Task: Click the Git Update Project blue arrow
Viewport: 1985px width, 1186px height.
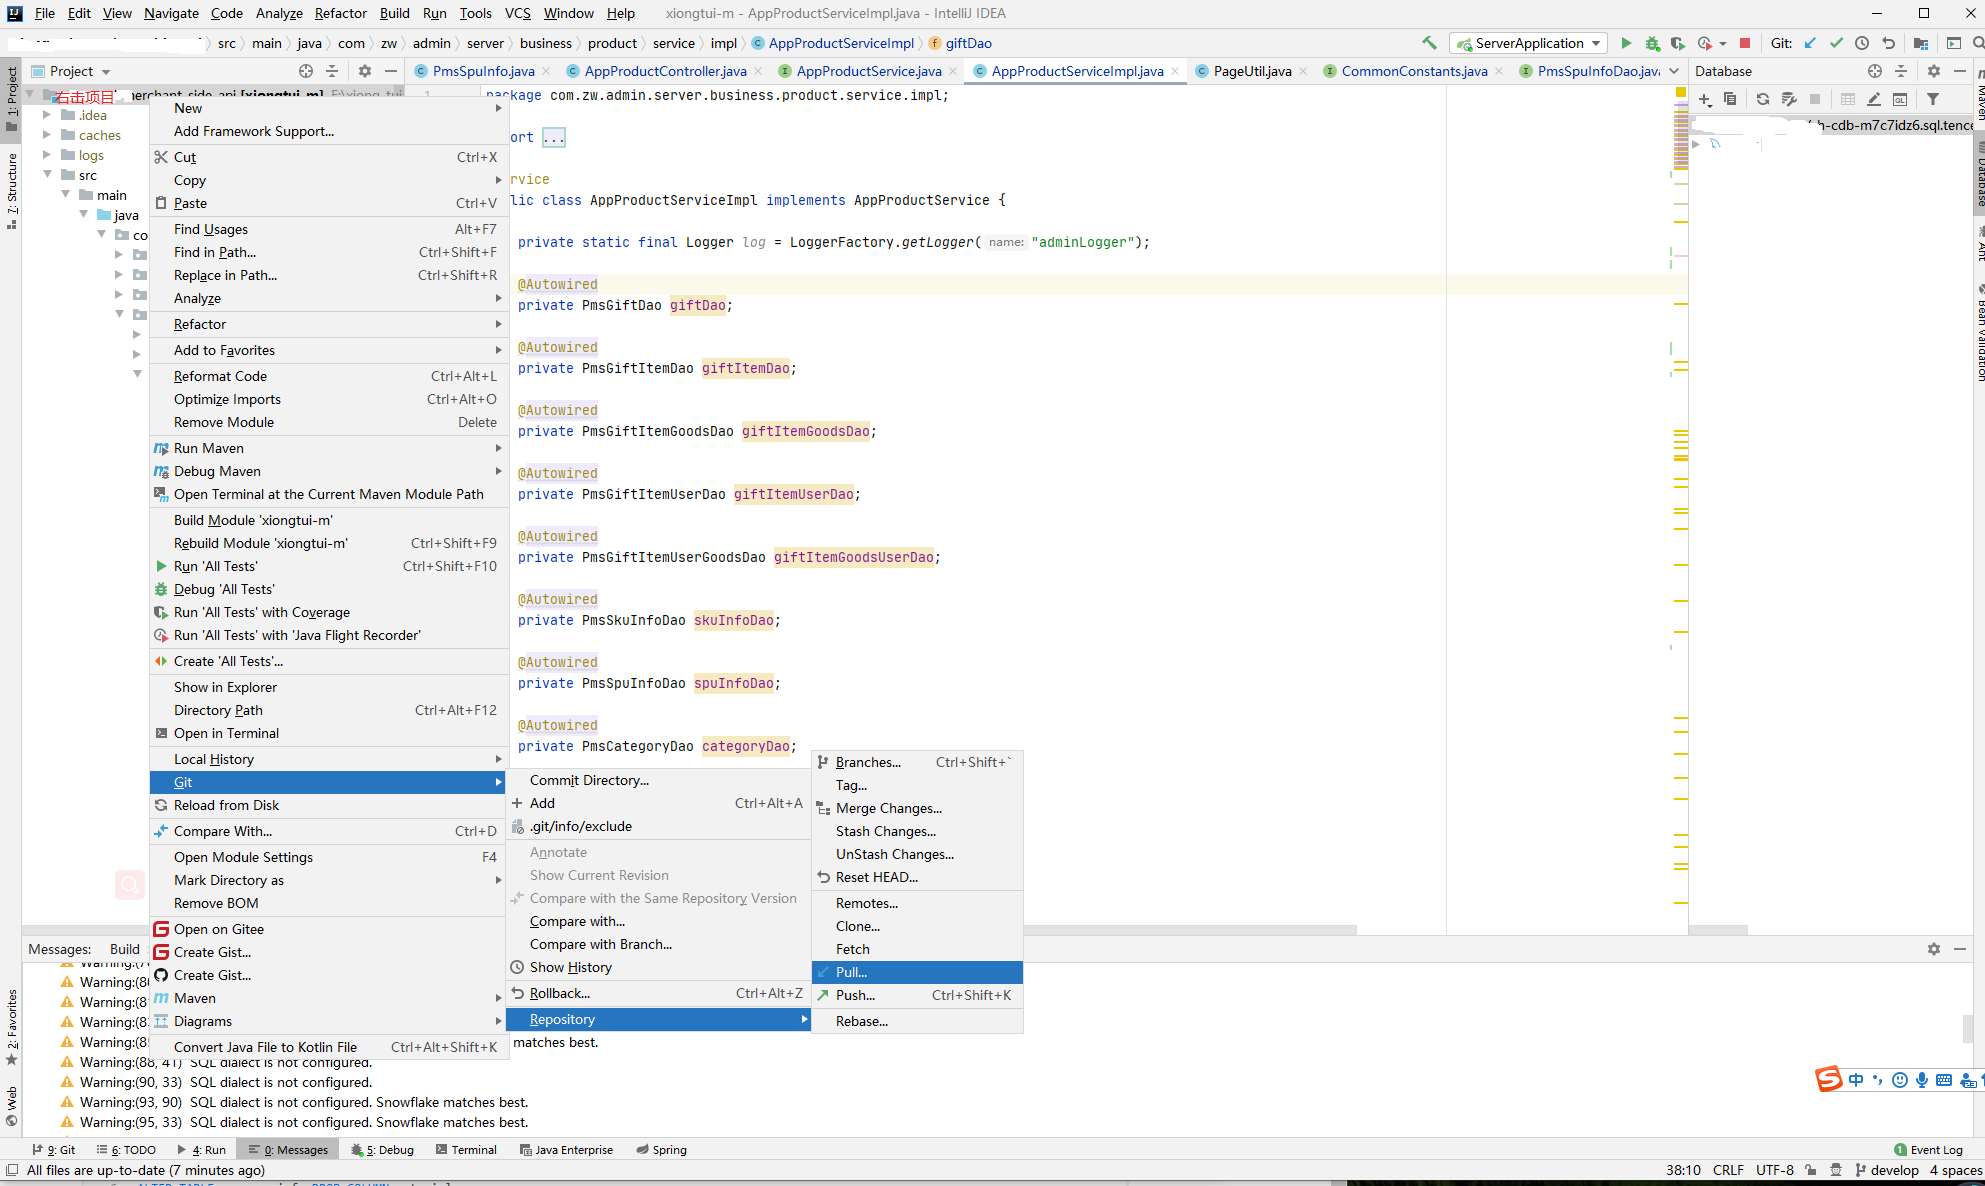Action: click(x=1810, y=43)
